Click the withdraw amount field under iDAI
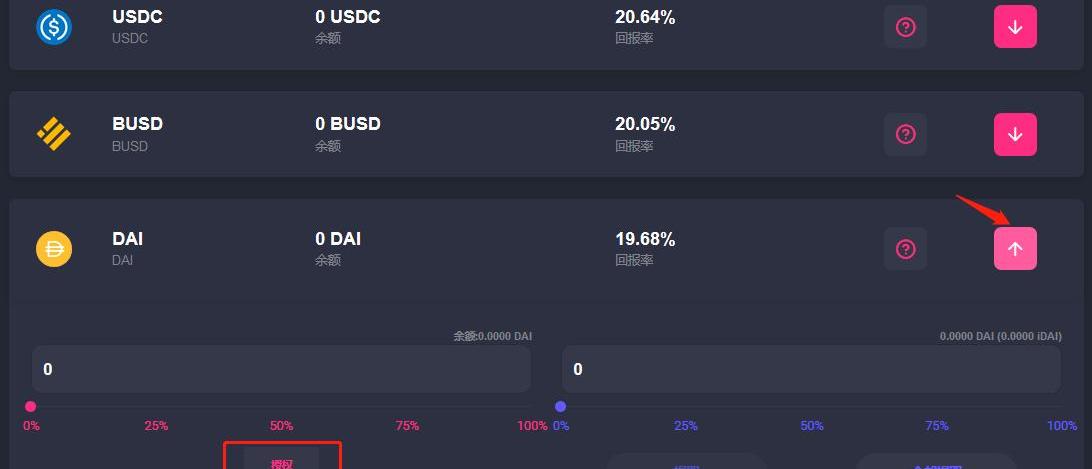 pyautogui.click(x=810, y=369)
